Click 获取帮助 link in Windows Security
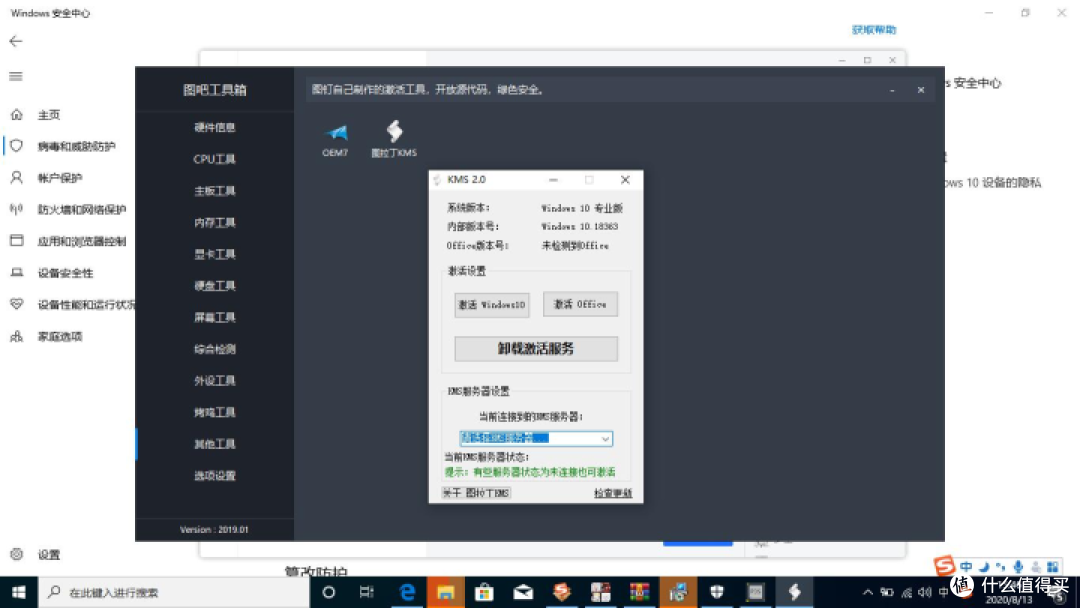 pos(874,30)
